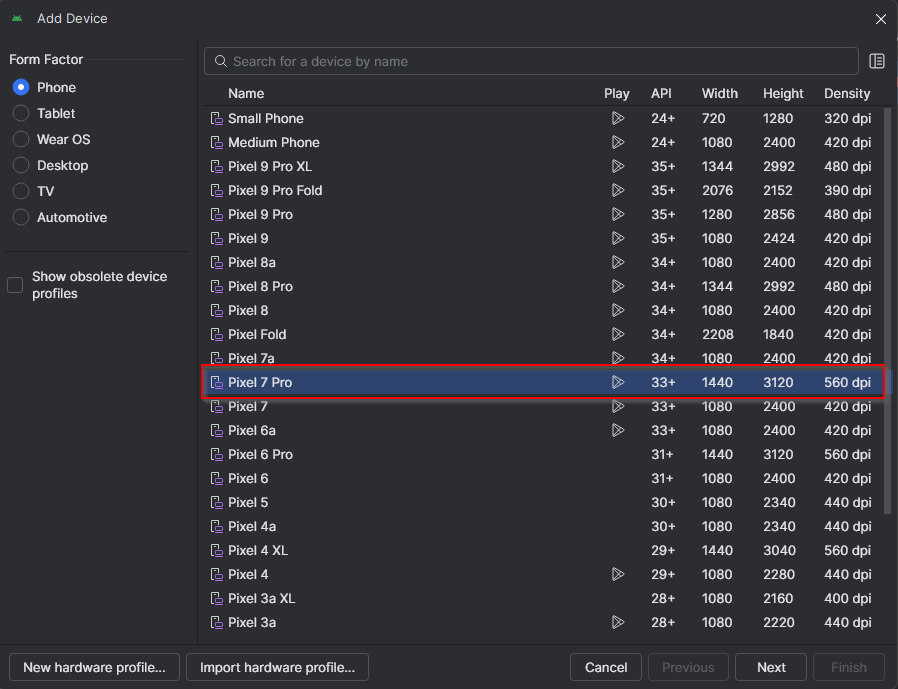
Task: Click the 30+ API value of Pixel 5
Action: (663, 503)
